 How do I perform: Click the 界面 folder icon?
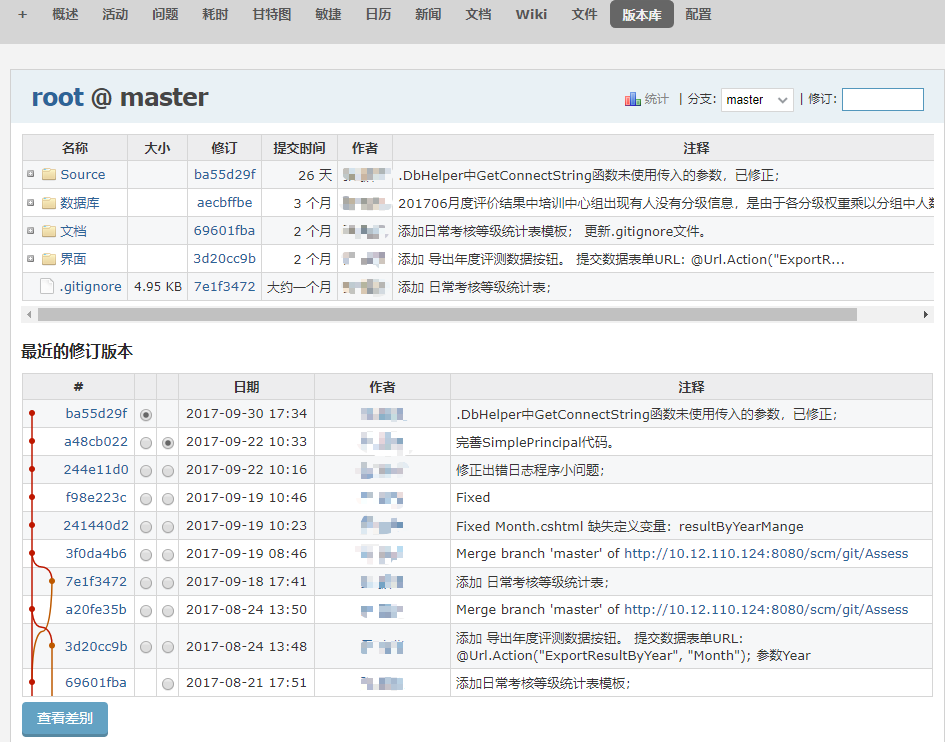click(x=48, y=259)
